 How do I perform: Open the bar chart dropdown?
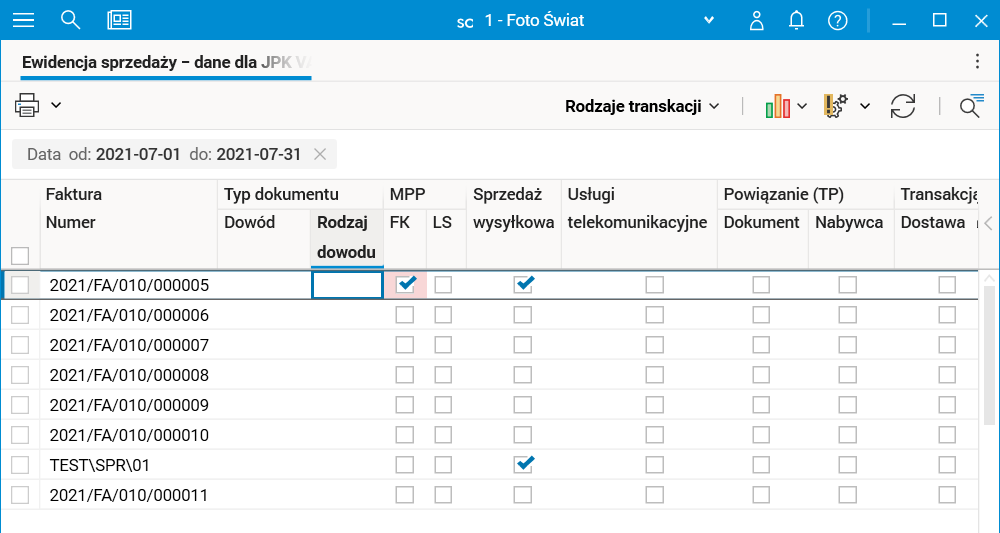tap(786, 106)
